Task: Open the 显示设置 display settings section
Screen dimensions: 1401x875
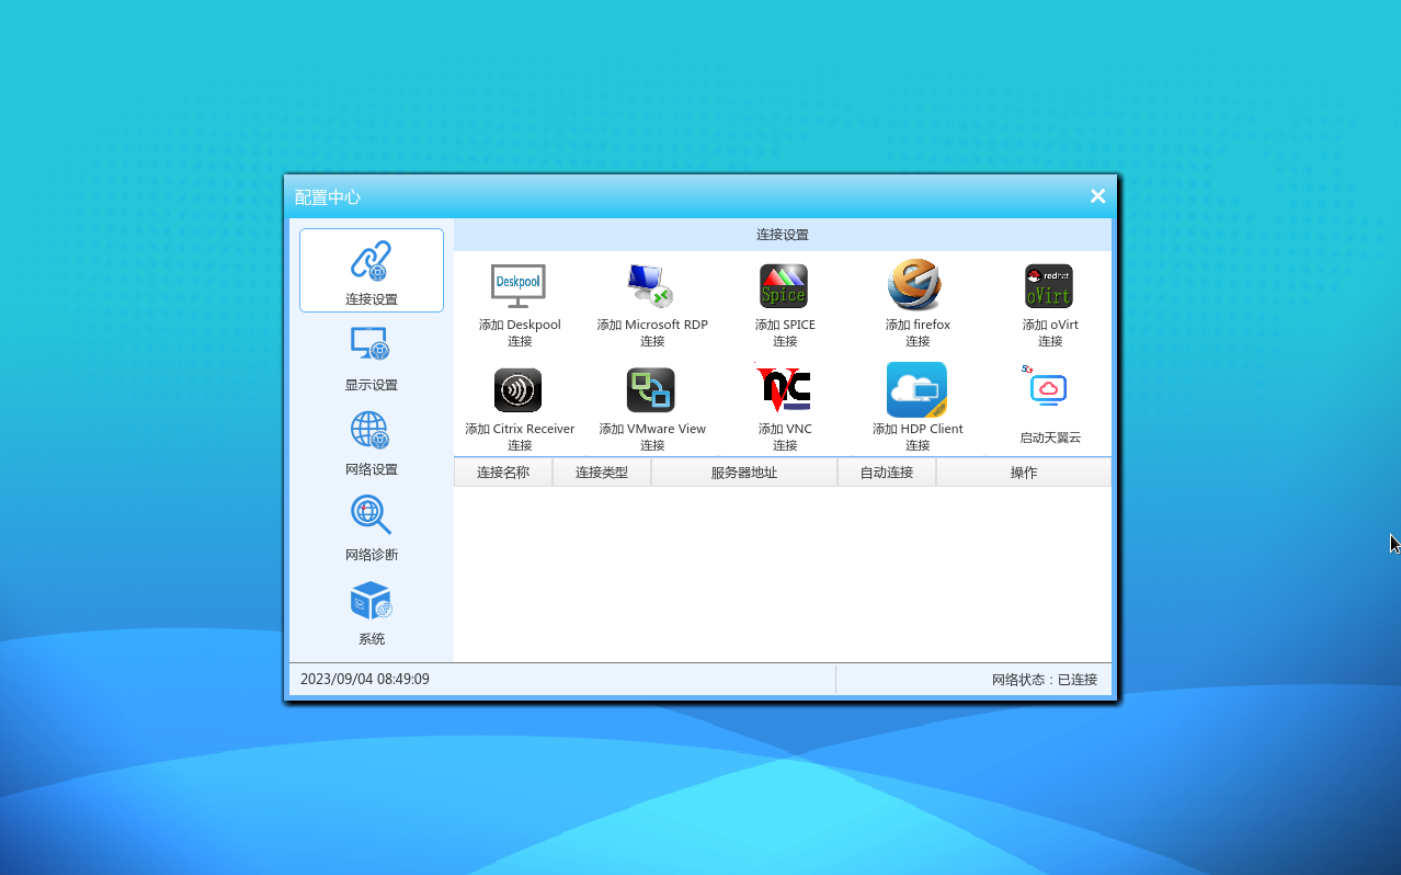Action: tap(371, 358)
